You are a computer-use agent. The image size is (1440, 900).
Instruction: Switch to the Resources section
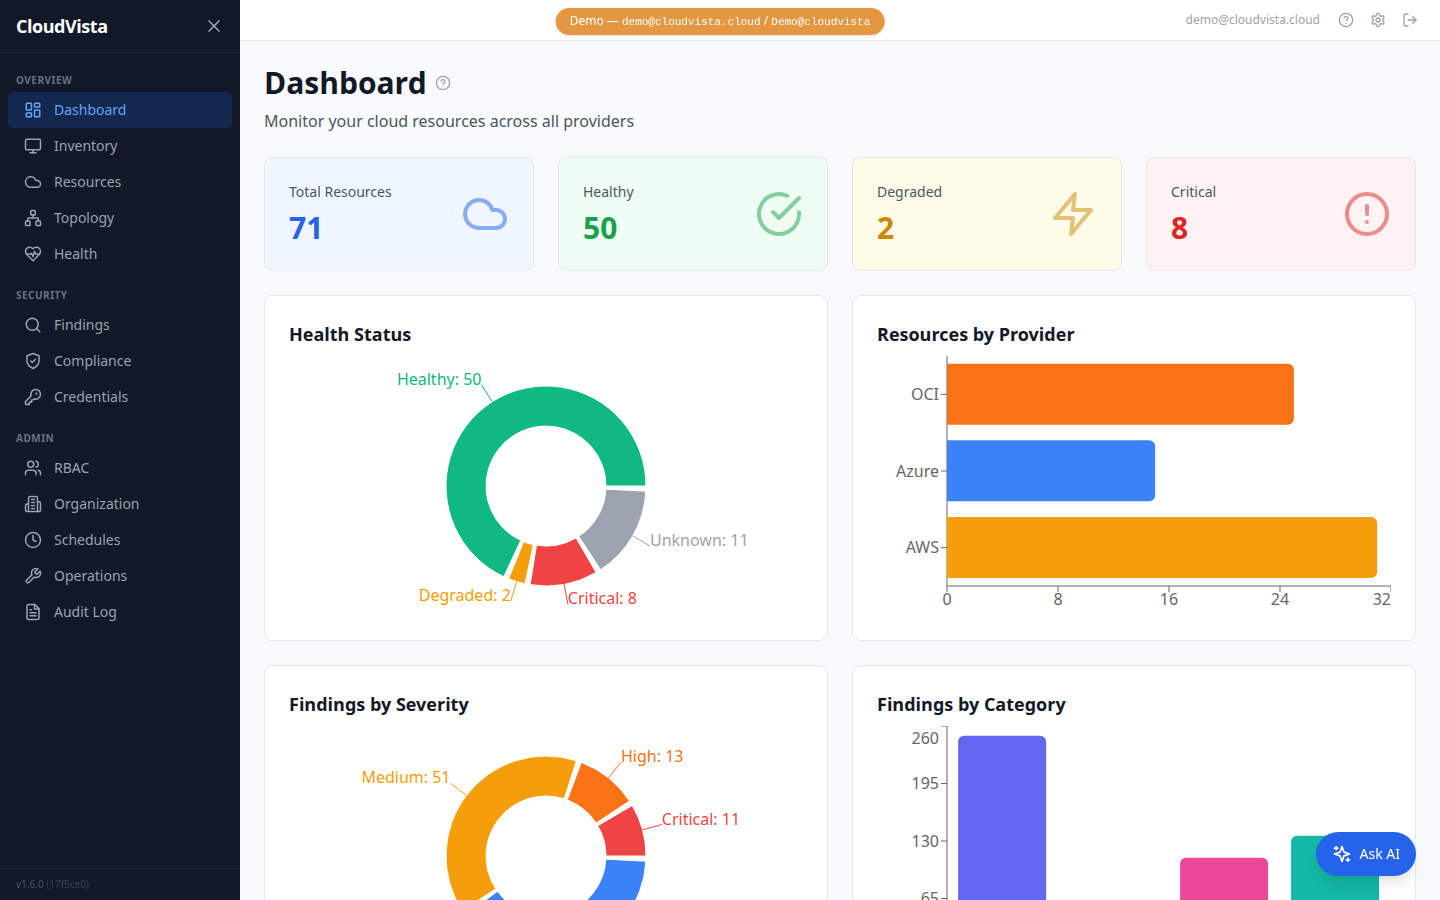click(34, 181)
